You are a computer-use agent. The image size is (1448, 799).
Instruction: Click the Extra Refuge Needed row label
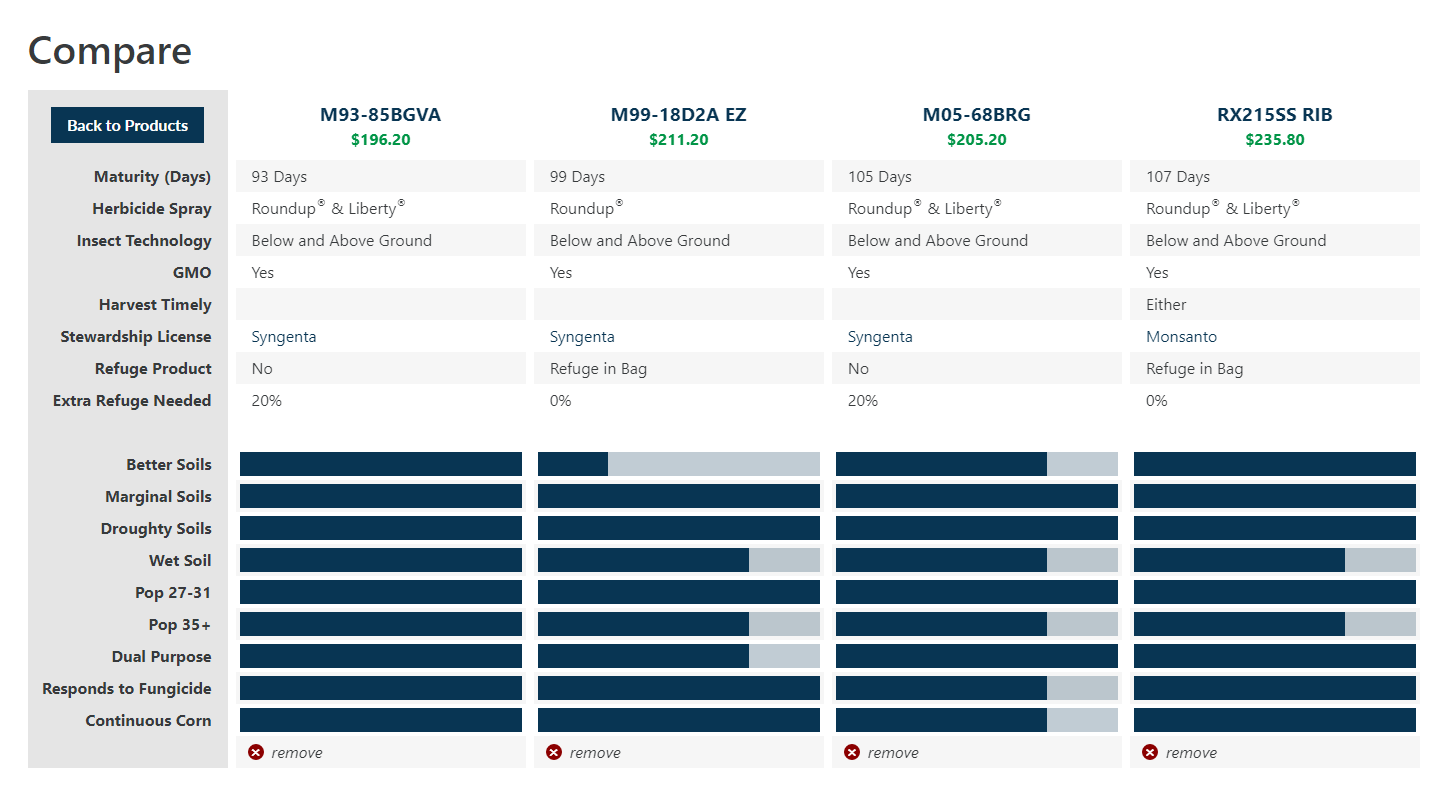pos(132,401)
